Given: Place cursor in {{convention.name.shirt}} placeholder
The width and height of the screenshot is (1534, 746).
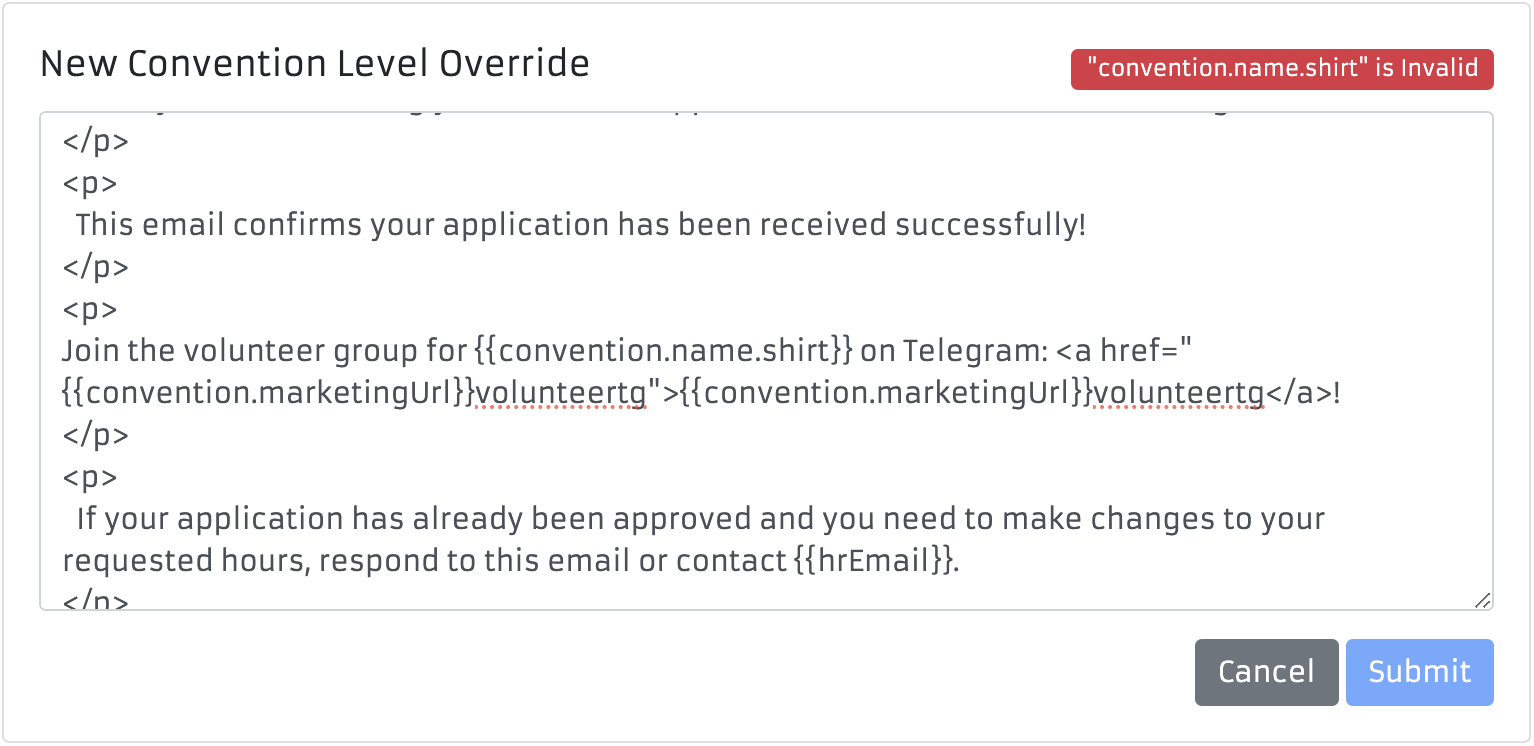Looking at the screenshot, I should (662, 352).
